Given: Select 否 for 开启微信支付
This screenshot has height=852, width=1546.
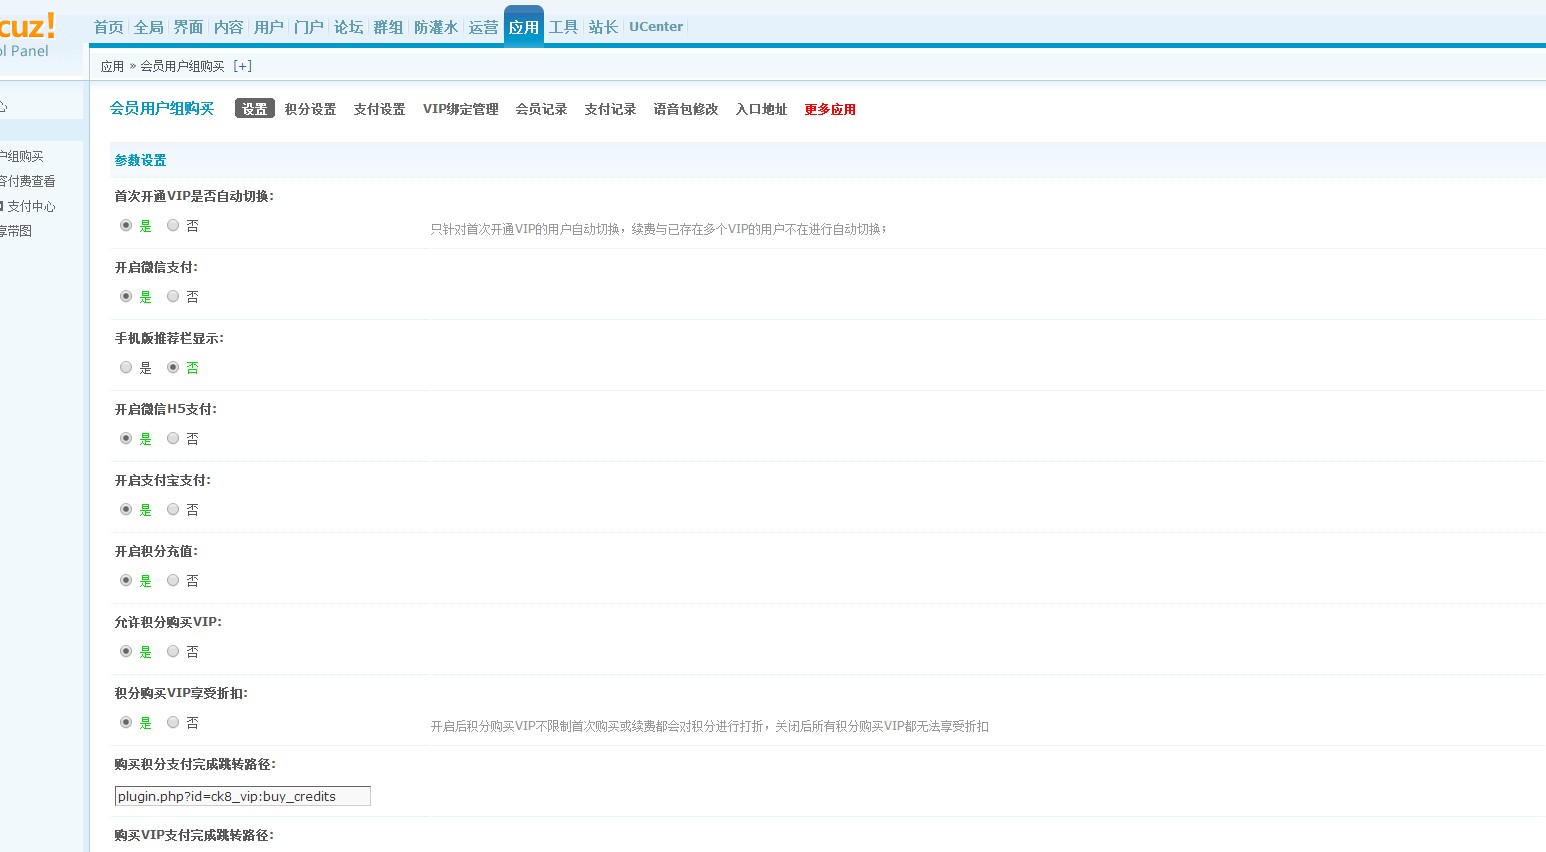Looking at the screenshot, I should click(173, 297).
